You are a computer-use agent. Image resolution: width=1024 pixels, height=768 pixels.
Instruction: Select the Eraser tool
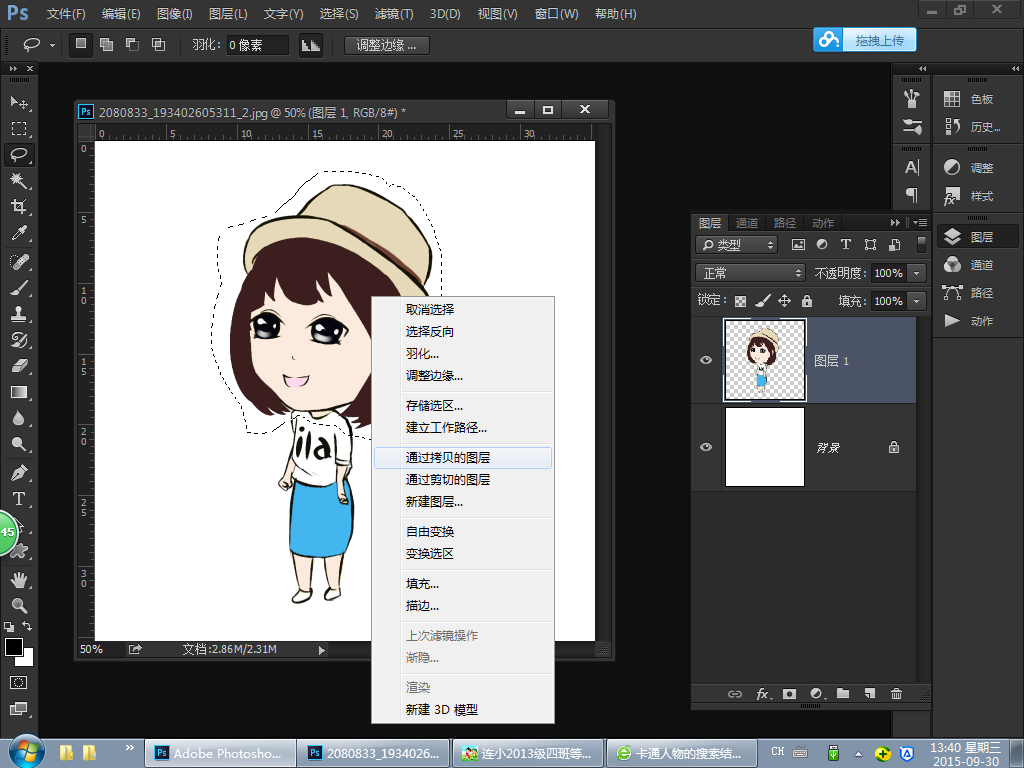coord(19,366)
